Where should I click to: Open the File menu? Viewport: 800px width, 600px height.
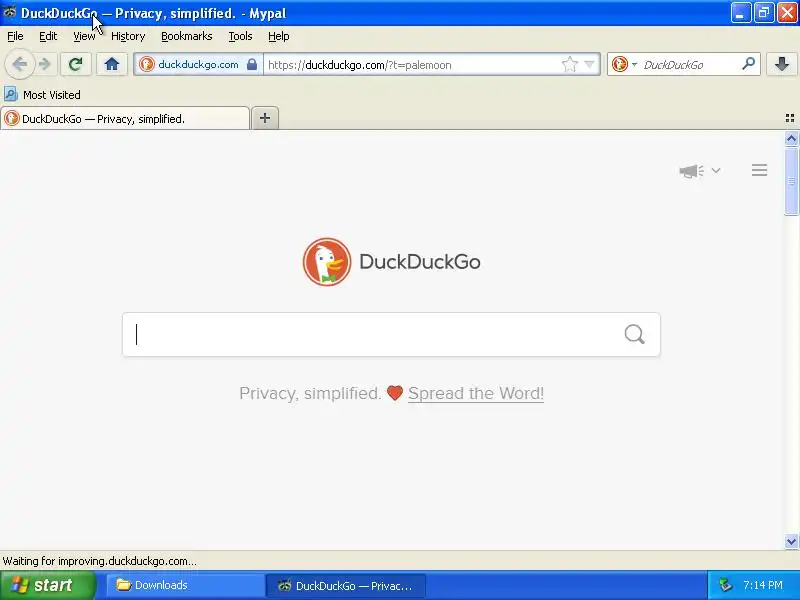[15, 36]
